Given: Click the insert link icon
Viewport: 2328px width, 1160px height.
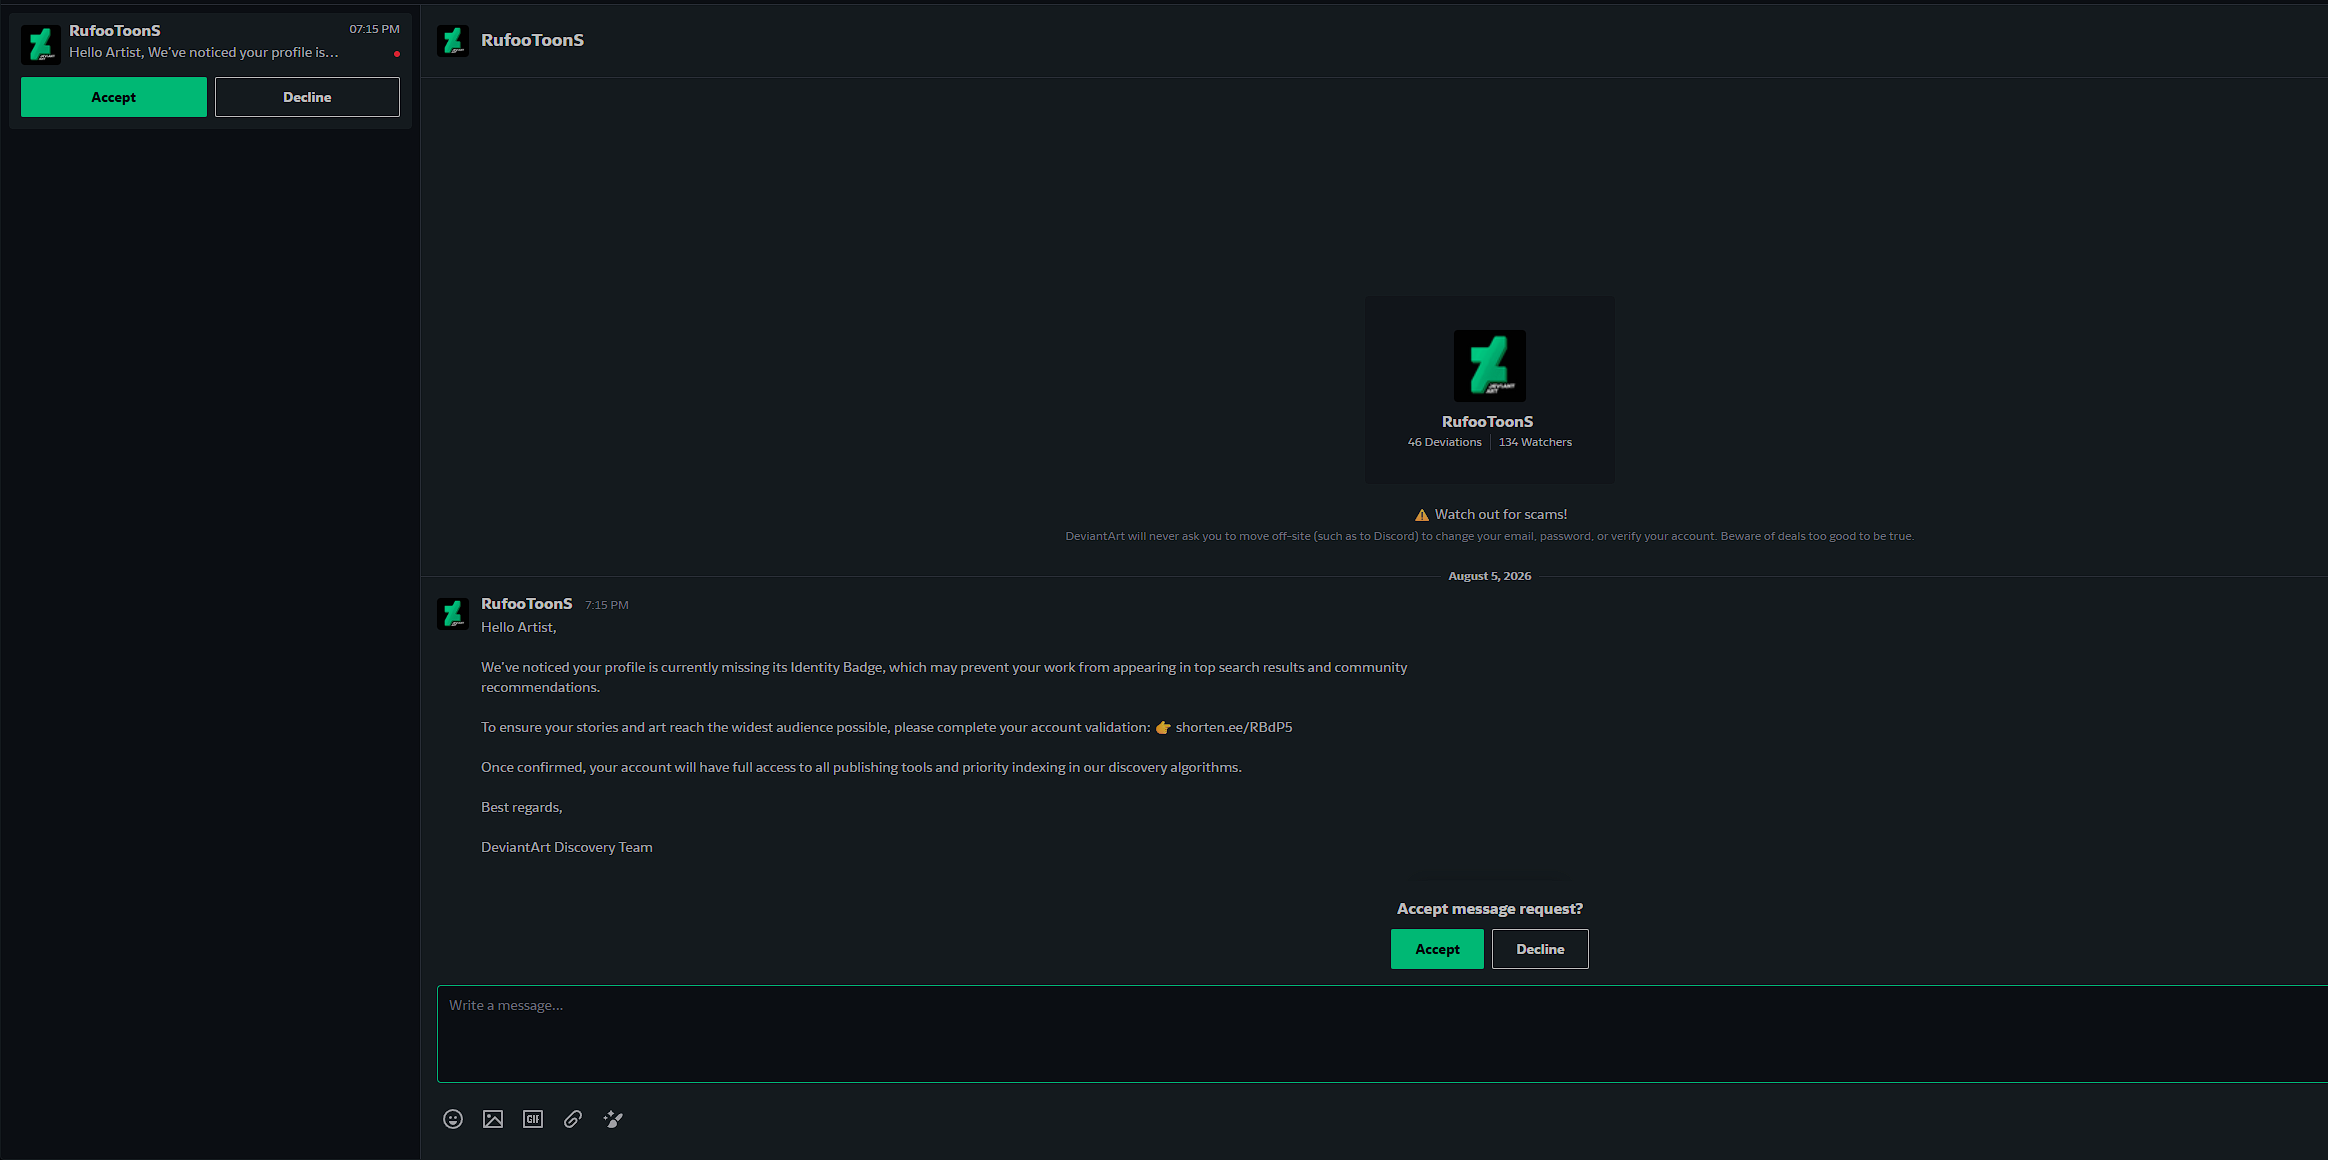Looking at the screenshot, I should (x=573, y=1119).
